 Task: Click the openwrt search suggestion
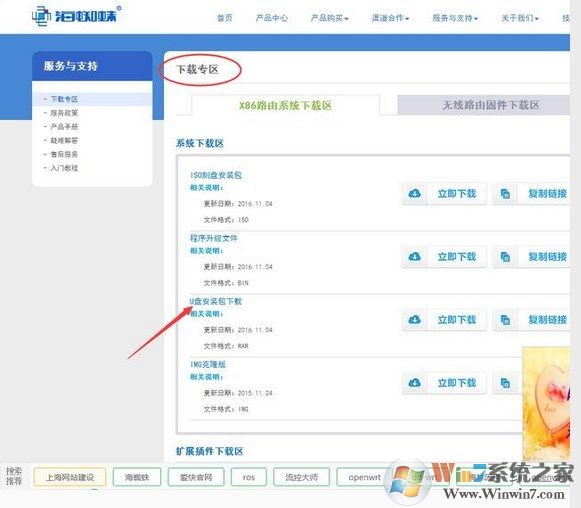(364, 477)
